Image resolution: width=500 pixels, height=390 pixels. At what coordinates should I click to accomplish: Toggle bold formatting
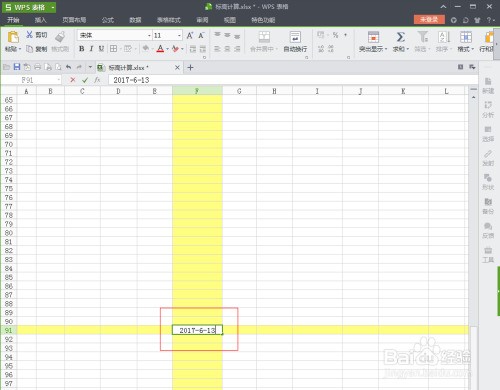81,49
